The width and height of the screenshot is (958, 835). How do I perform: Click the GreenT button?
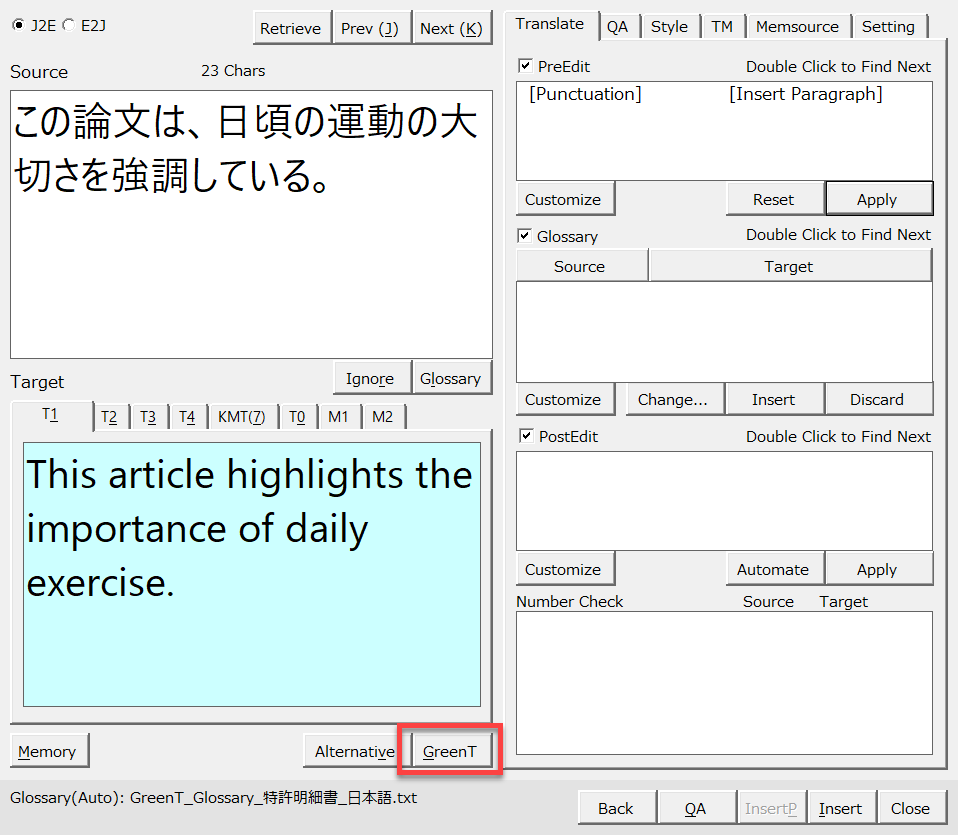pos(450,751)
